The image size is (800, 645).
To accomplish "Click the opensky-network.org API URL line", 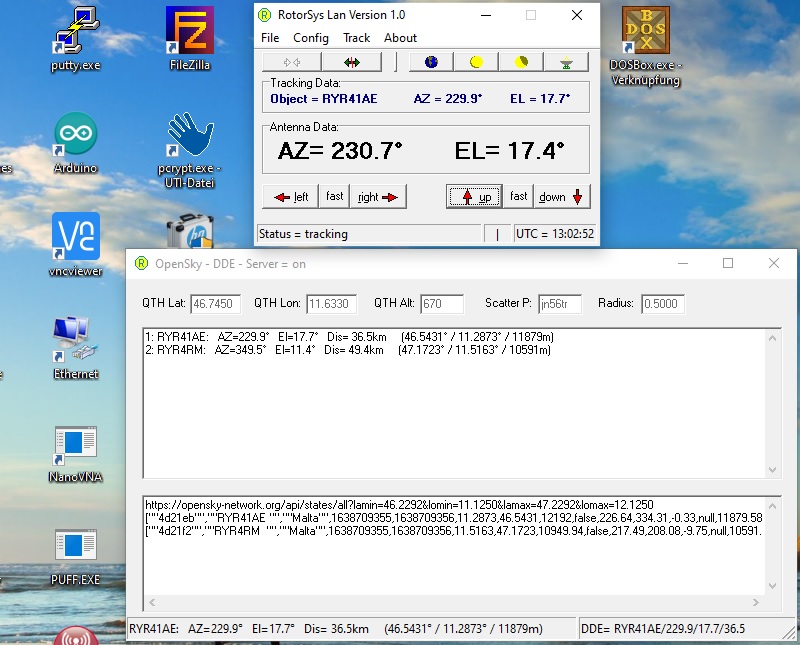I will (x=399, y=505).
